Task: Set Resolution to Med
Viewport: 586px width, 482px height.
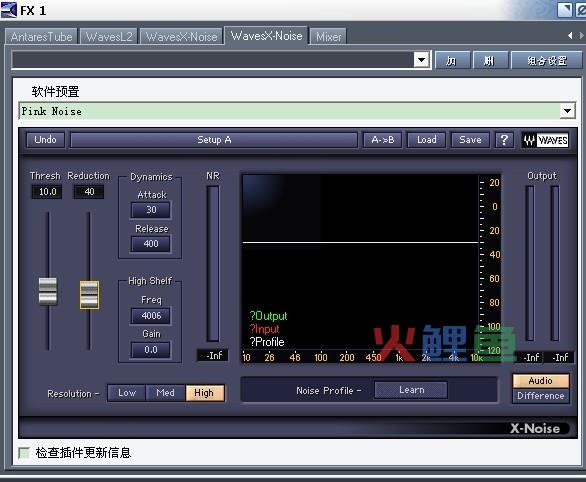Action: coord(165,393)
